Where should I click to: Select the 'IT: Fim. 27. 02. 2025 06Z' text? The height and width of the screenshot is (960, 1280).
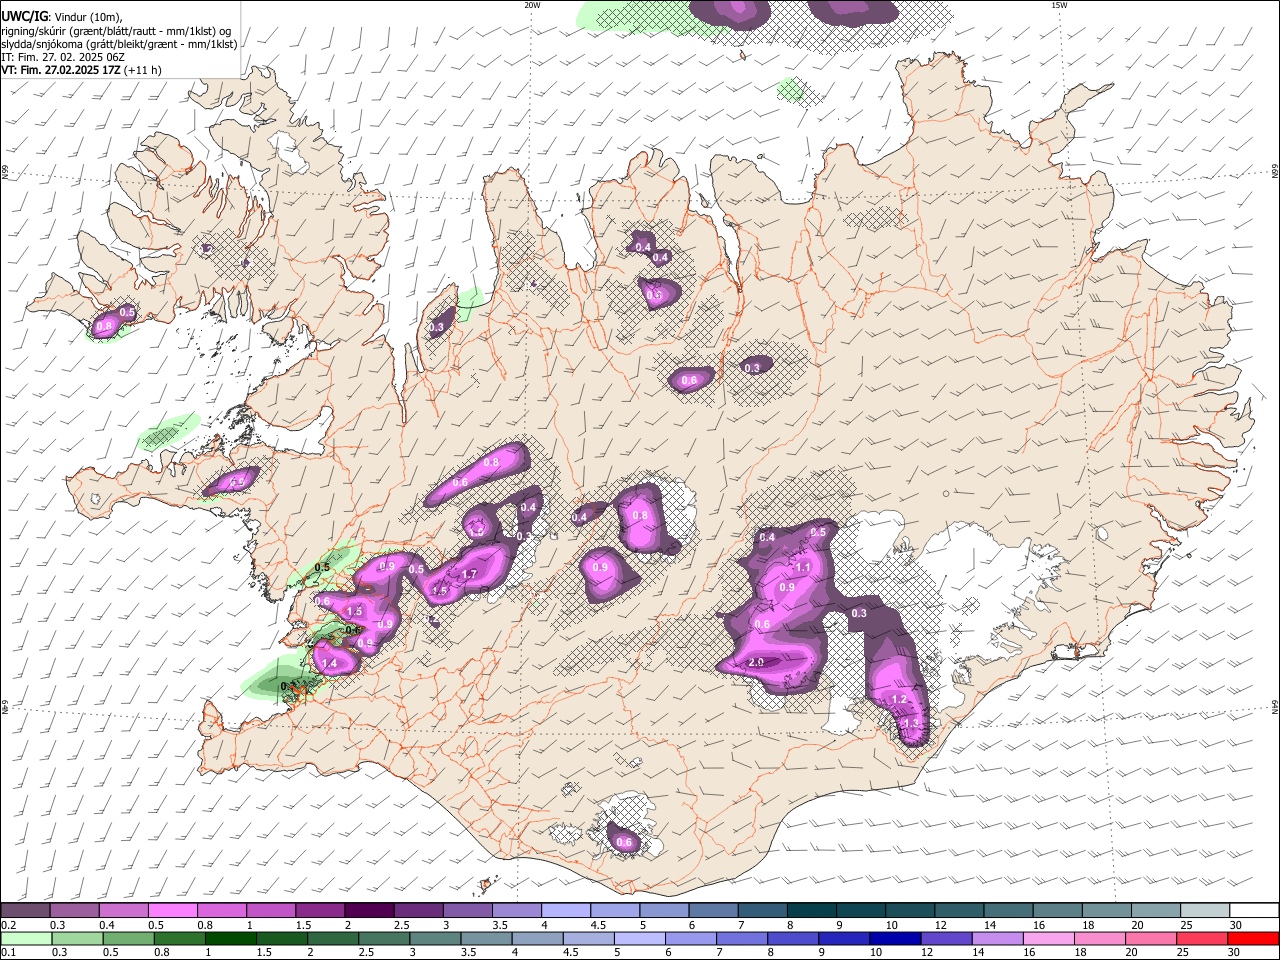tap(63, 57)
